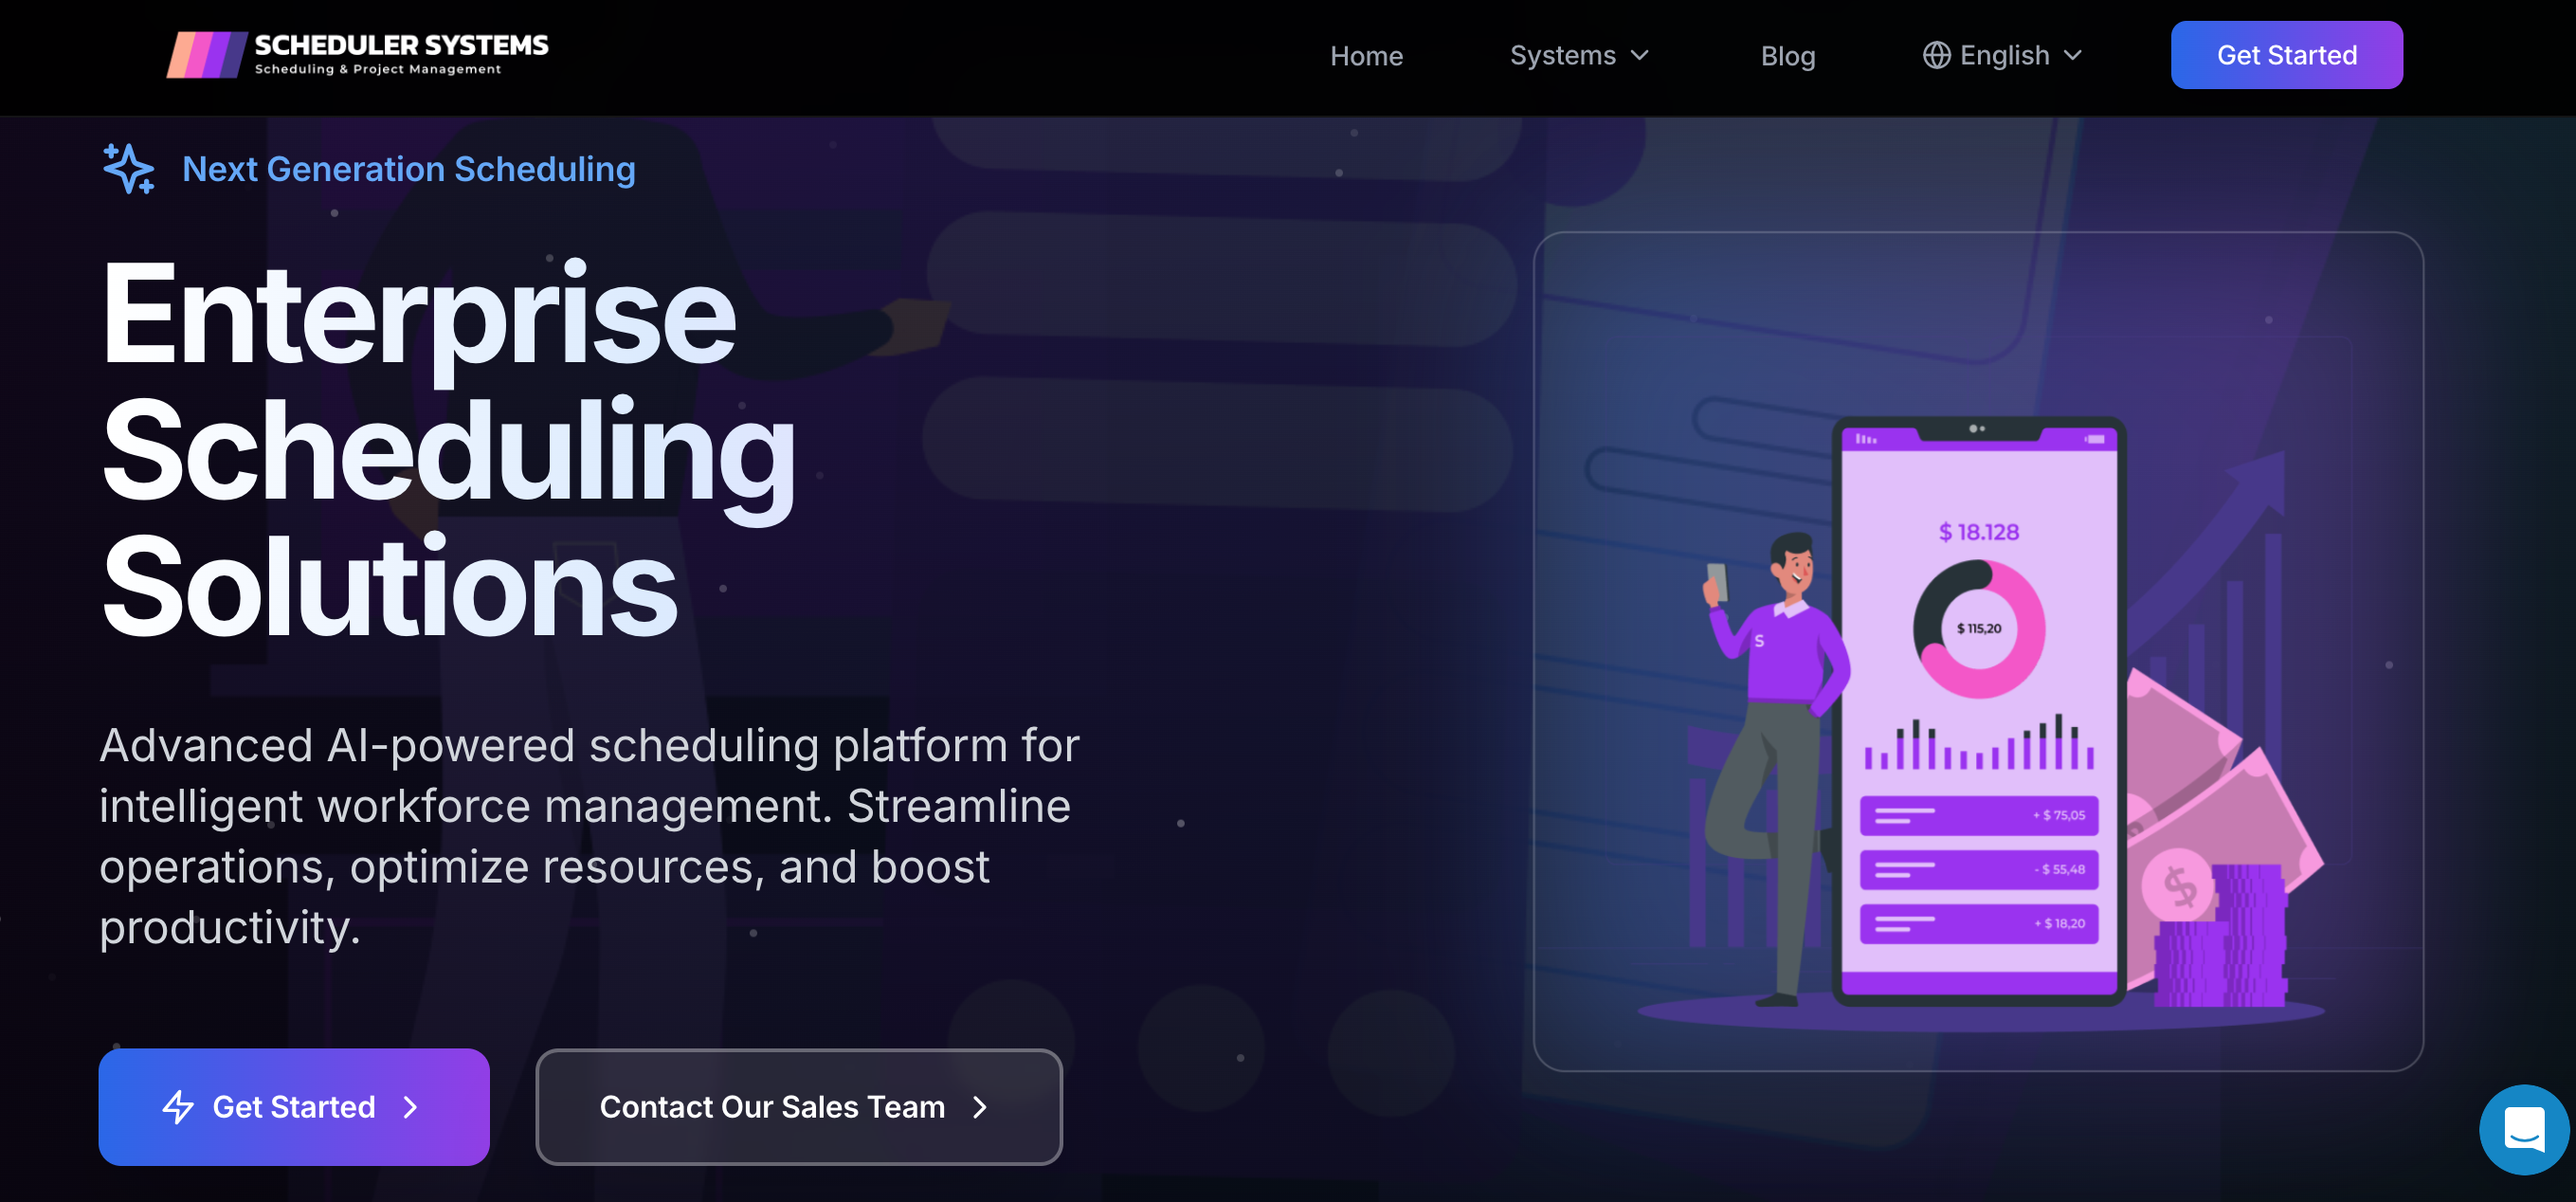Screen dimensions: 2576x1202
Task: Click the large hero Get Started button
Action: 293,1106
